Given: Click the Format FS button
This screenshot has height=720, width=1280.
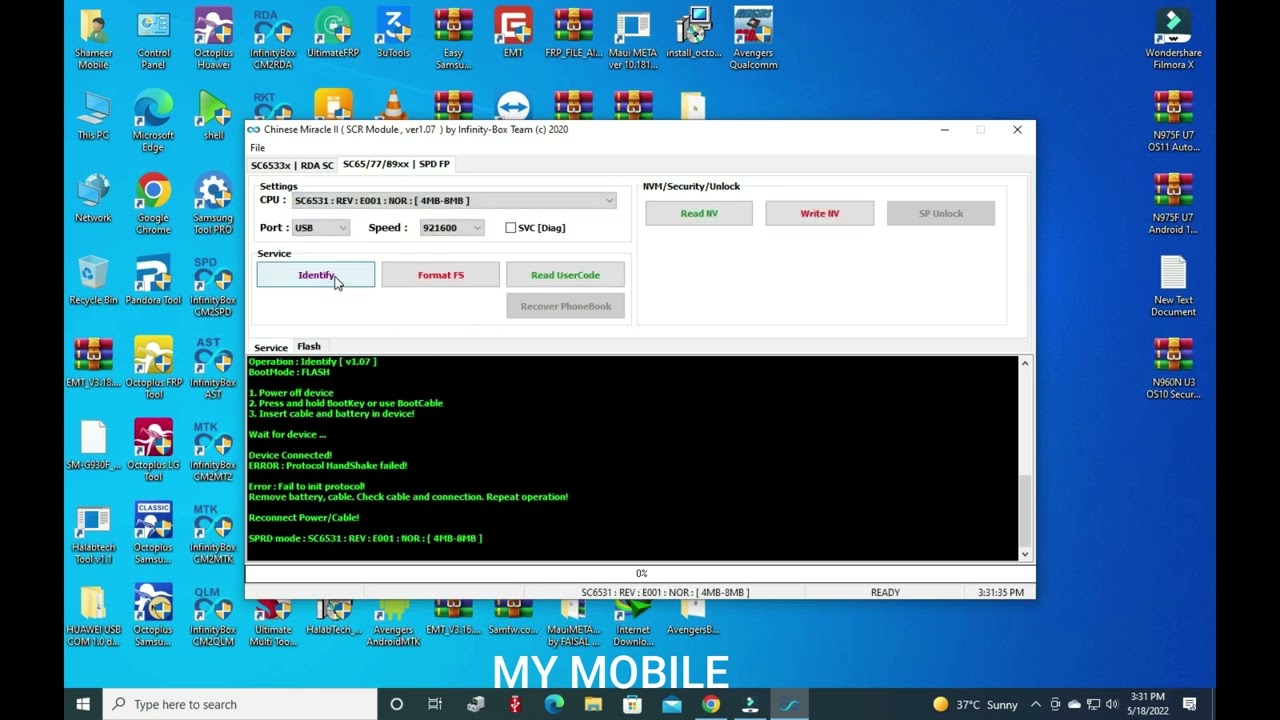Looking at the screenshot, I should point(440,275).
